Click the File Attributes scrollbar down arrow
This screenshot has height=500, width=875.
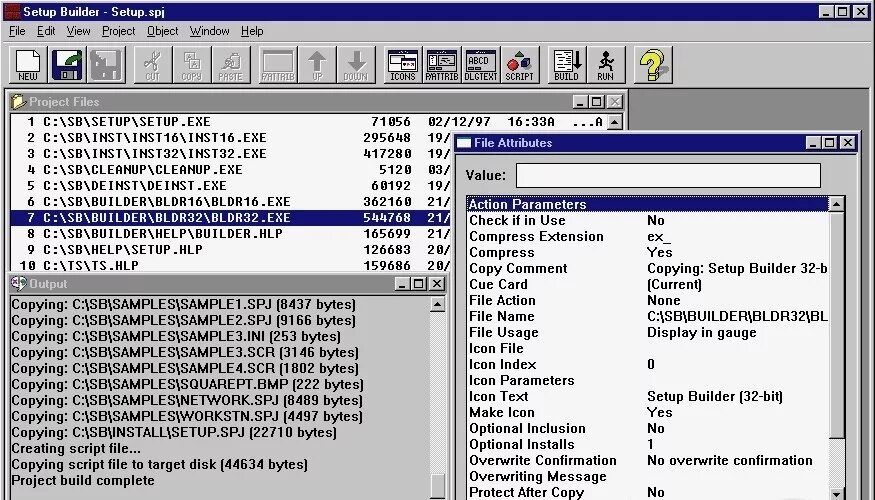(836, 493)
